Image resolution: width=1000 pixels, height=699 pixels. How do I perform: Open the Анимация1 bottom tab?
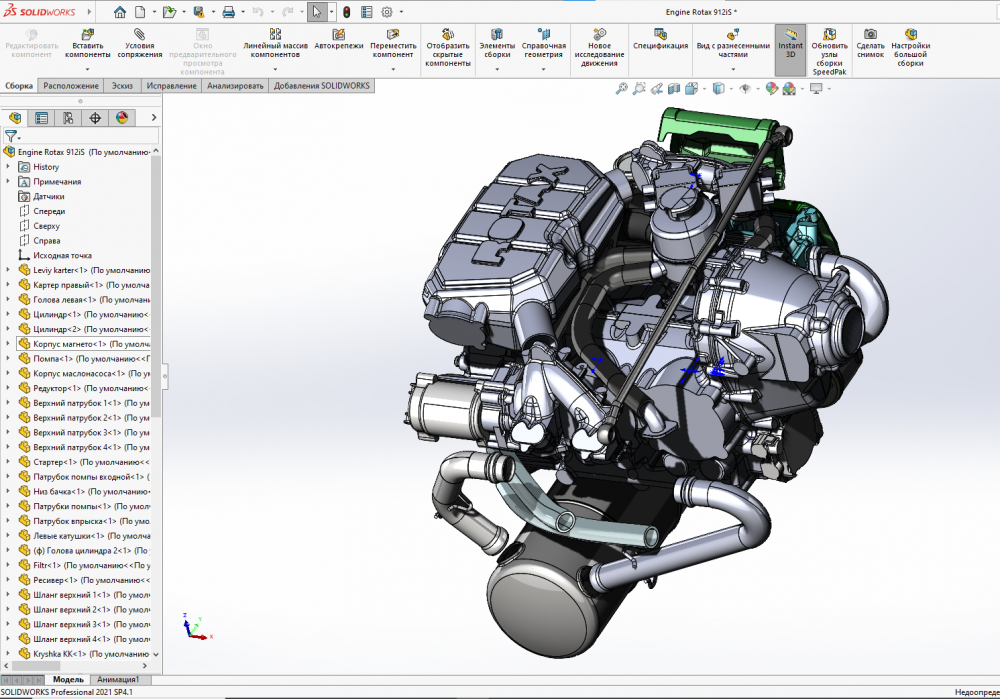point(117,680)
